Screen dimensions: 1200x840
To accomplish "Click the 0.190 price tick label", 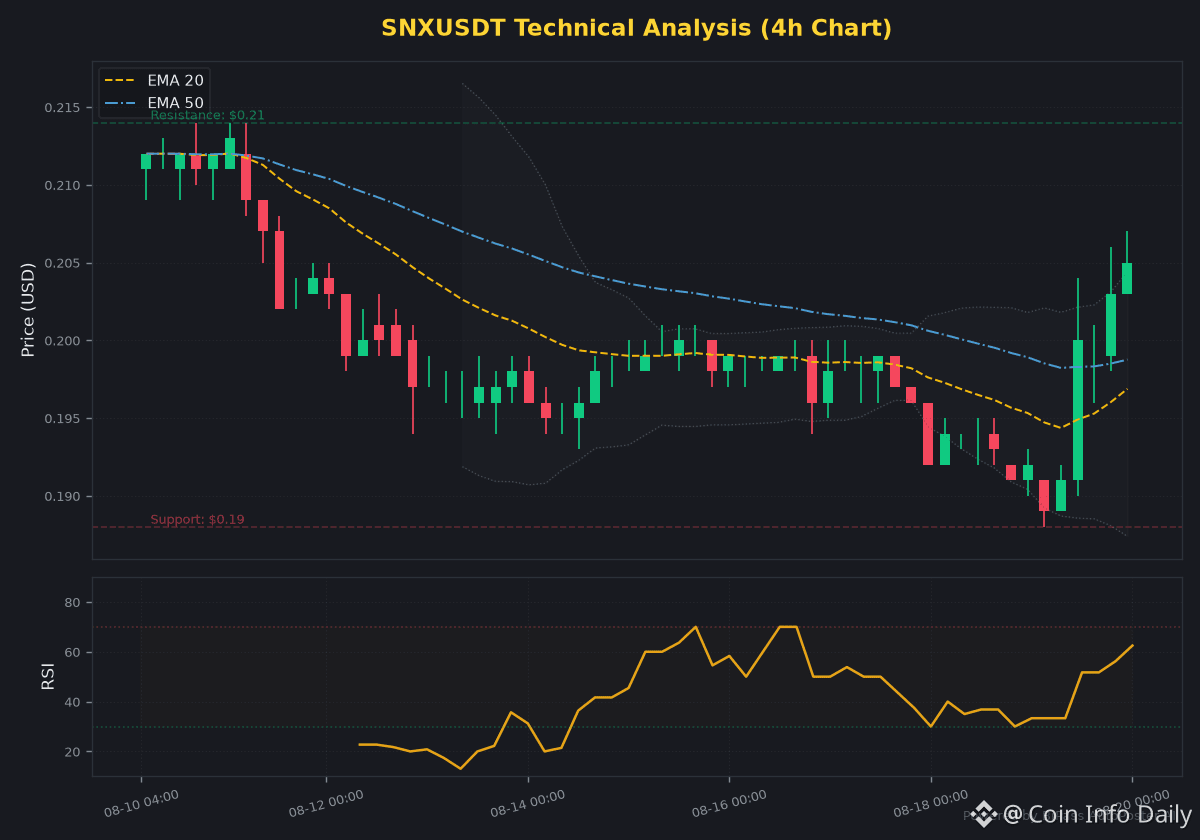I will [65, 497].
